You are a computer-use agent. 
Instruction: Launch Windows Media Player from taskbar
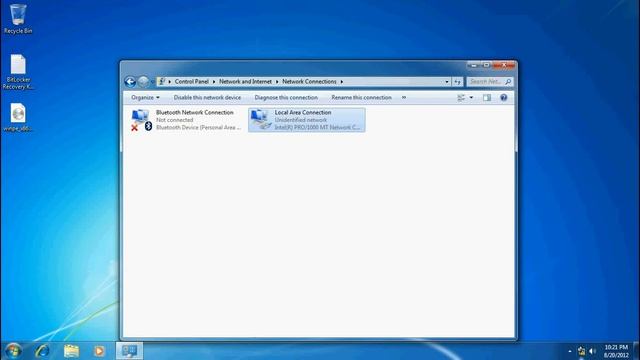[x=99, y=351]
